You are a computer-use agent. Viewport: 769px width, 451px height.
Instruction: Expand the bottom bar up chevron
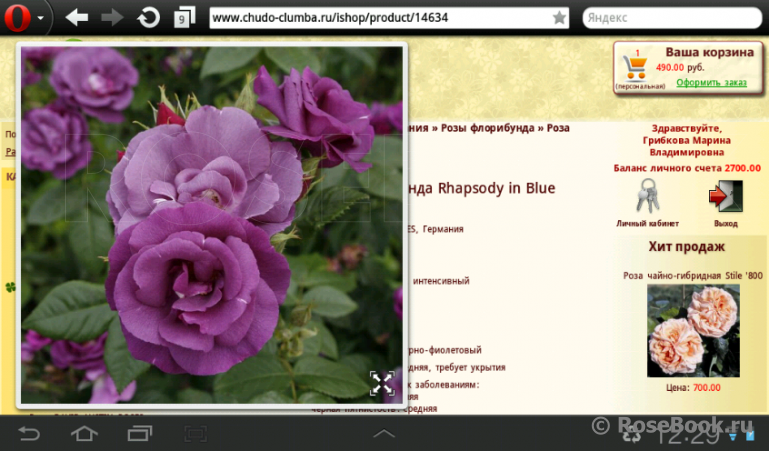(x=384, y=433)
